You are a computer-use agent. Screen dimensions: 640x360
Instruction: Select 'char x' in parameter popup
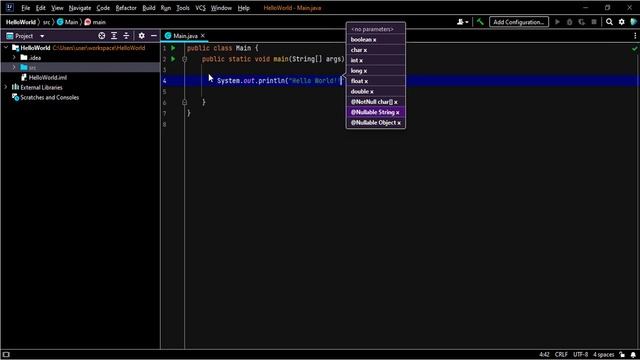376,50
